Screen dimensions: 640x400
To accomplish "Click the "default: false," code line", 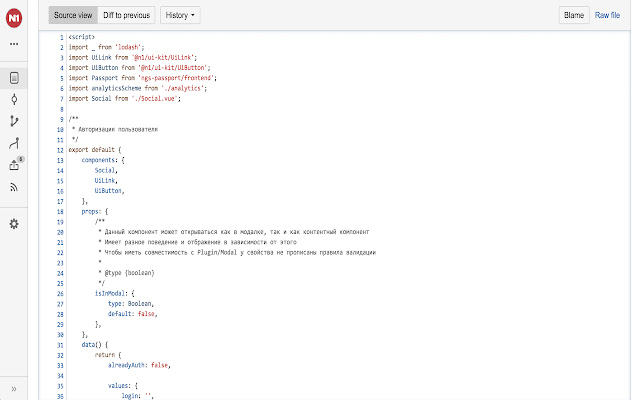I will pos(133,314).
